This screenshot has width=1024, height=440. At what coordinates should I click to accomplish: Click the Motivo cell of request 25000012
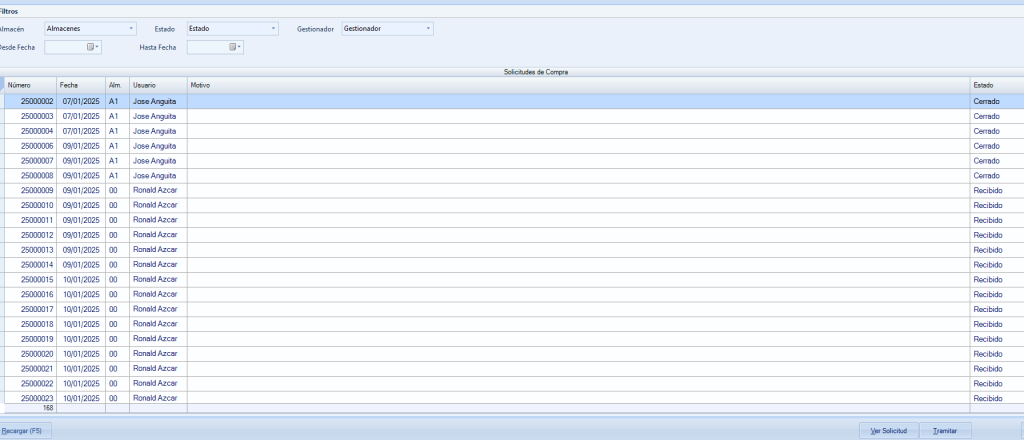click(x=578, y=235)
